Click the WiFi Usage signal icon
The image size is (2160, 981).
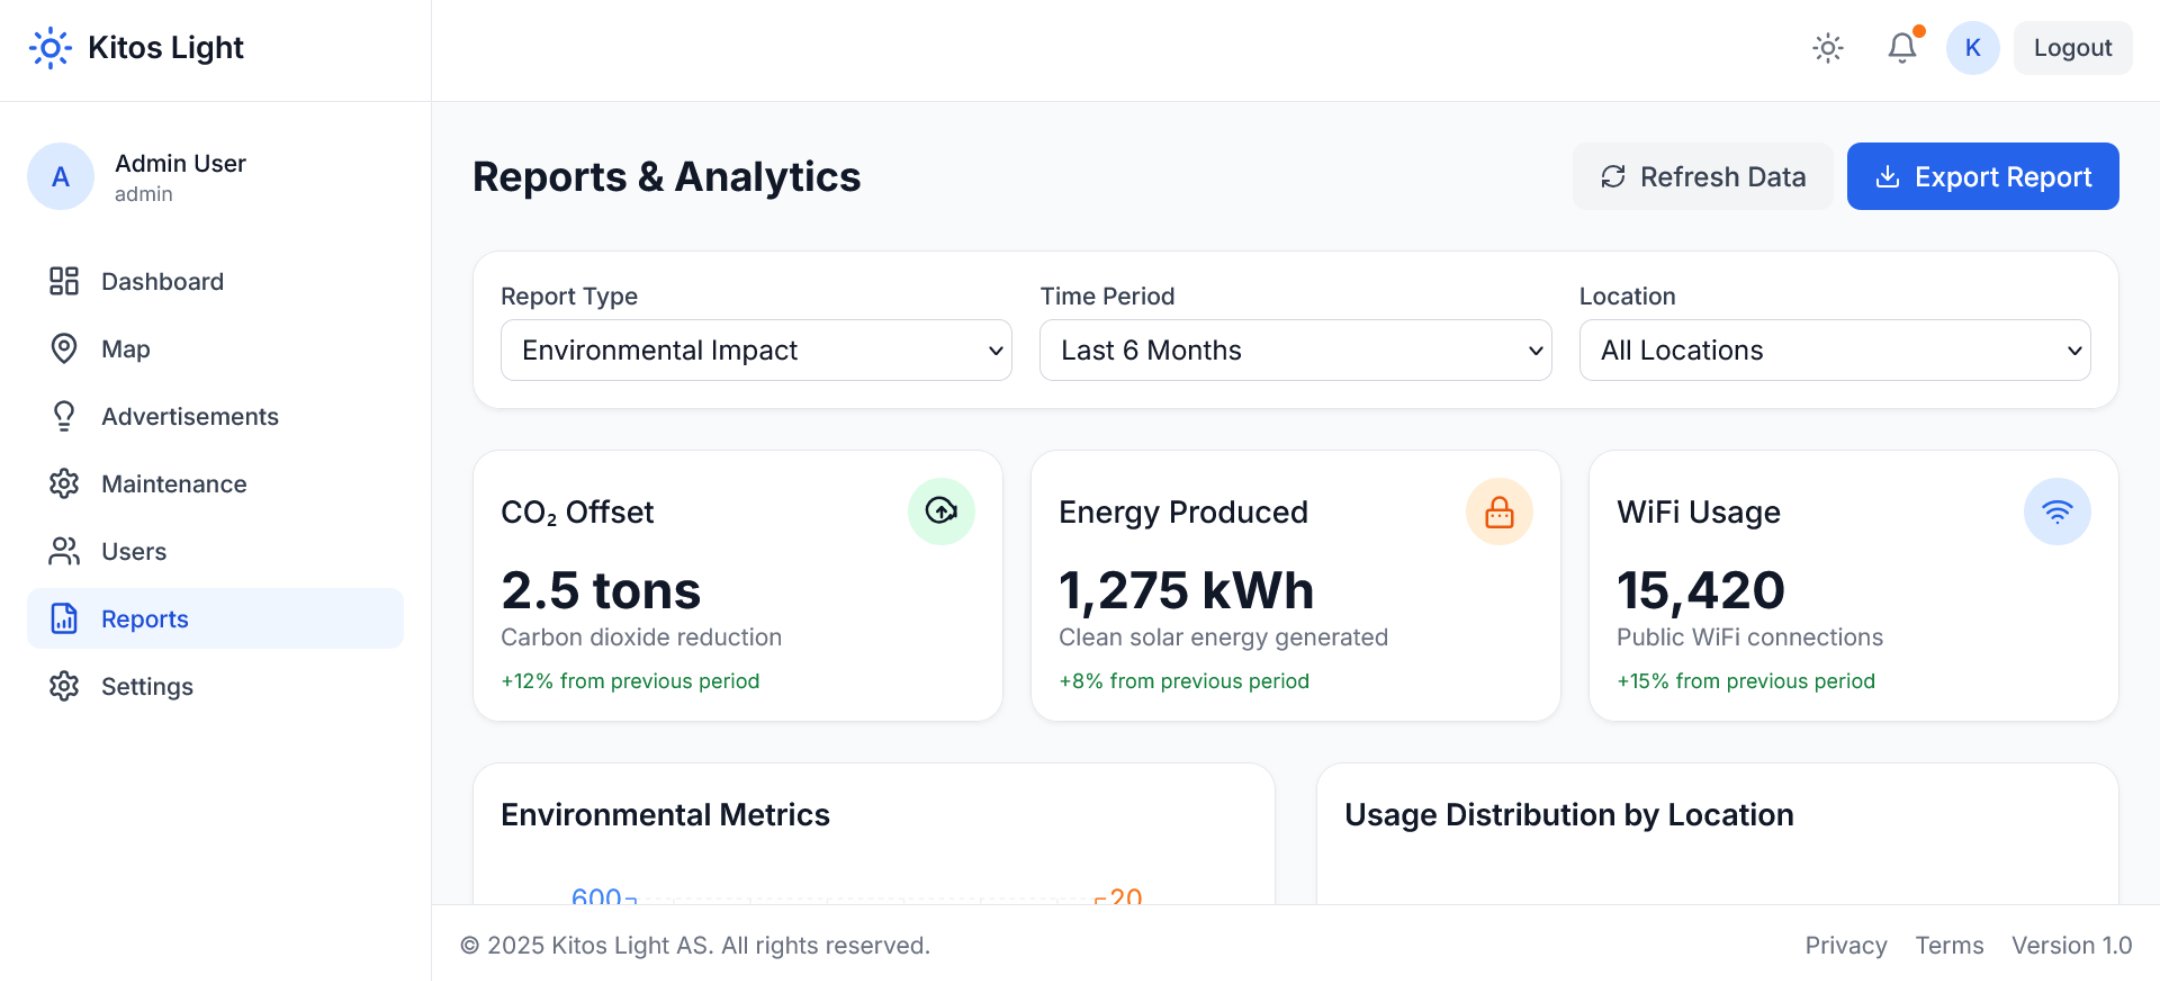pos(2057,510)
